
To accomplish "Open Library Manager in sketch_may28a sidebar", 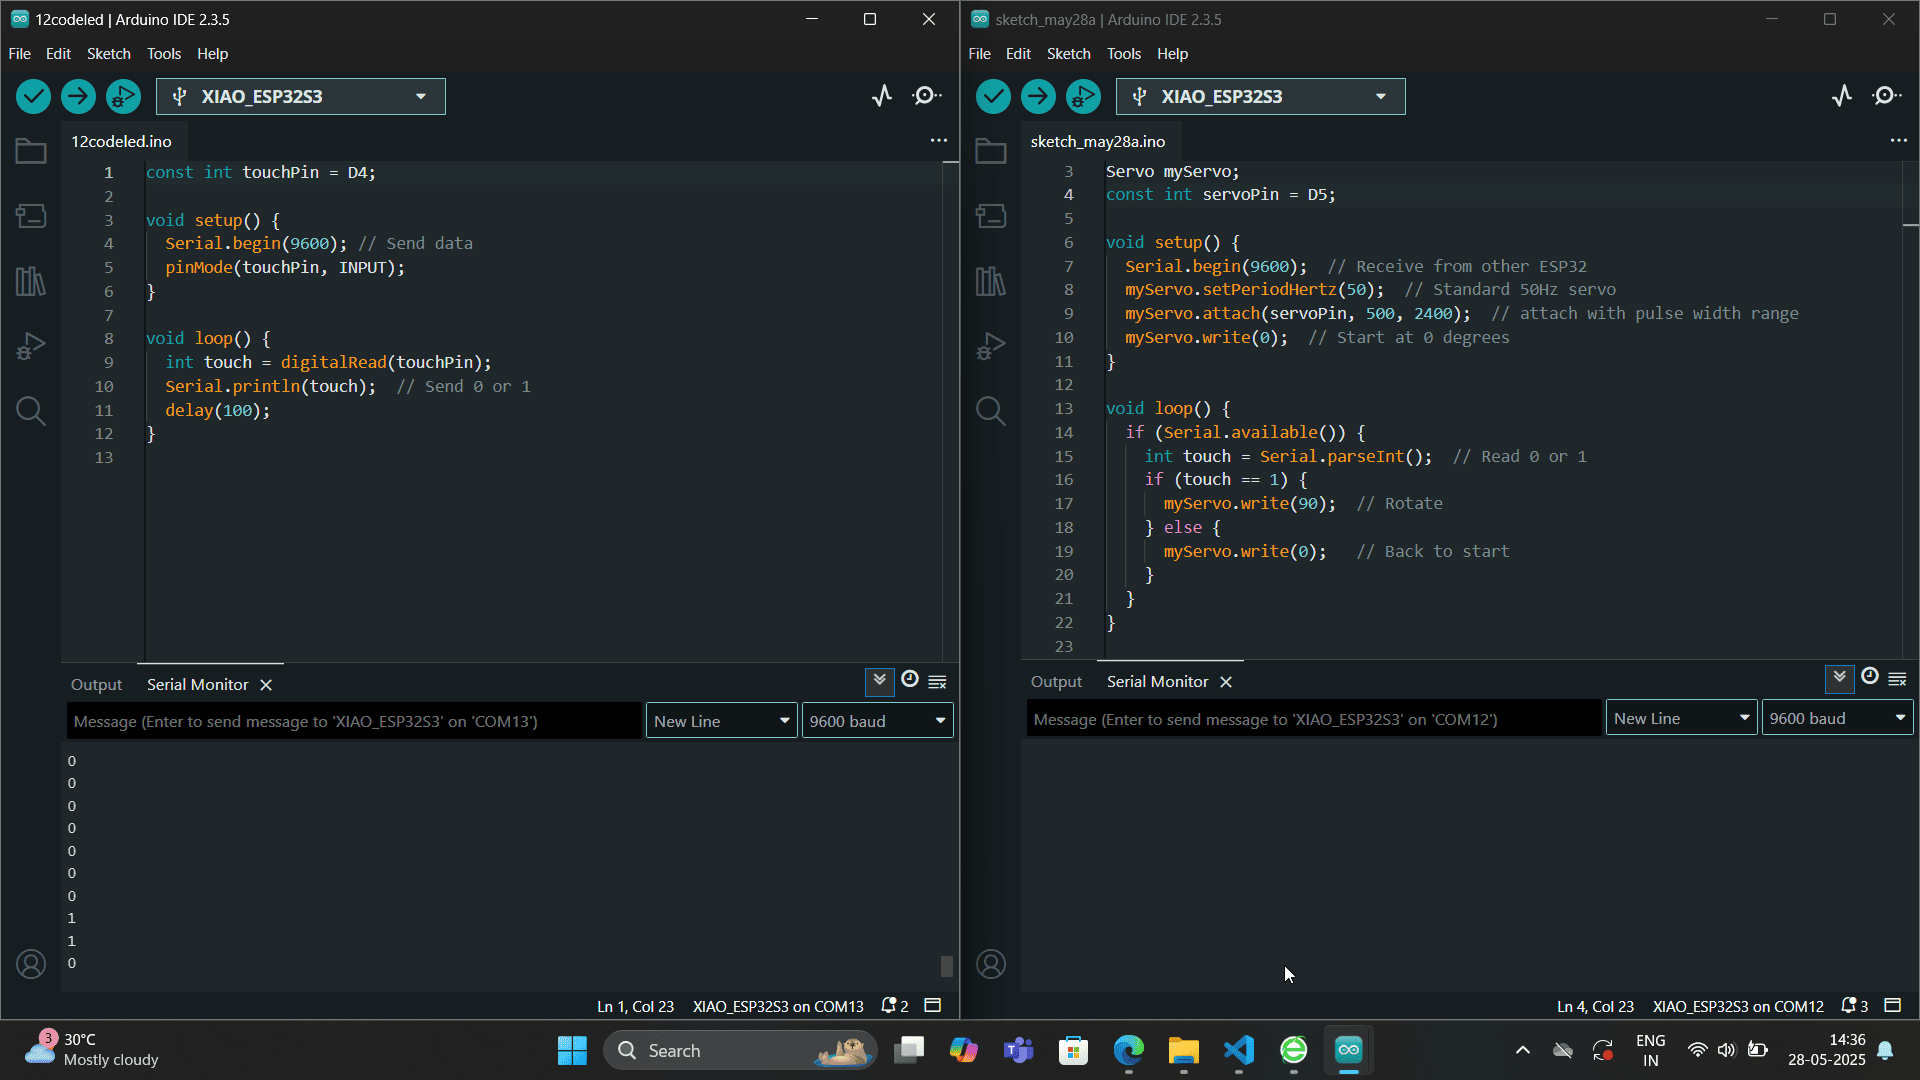I will click(991, 281).
